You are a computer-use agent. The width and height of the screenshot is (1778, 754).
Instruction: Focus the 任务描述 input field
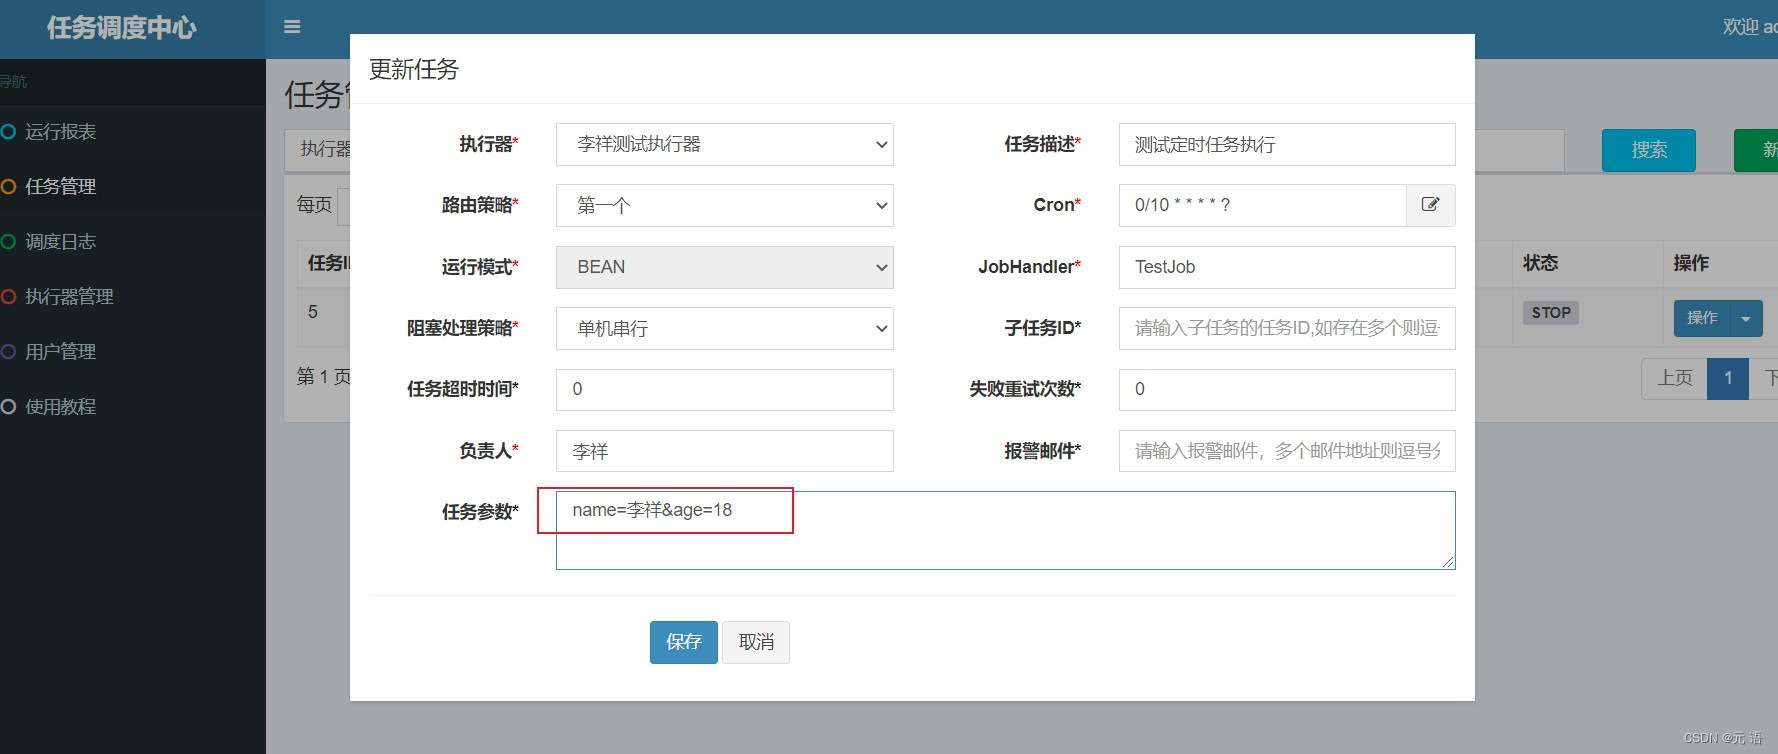coord(1287,145)
